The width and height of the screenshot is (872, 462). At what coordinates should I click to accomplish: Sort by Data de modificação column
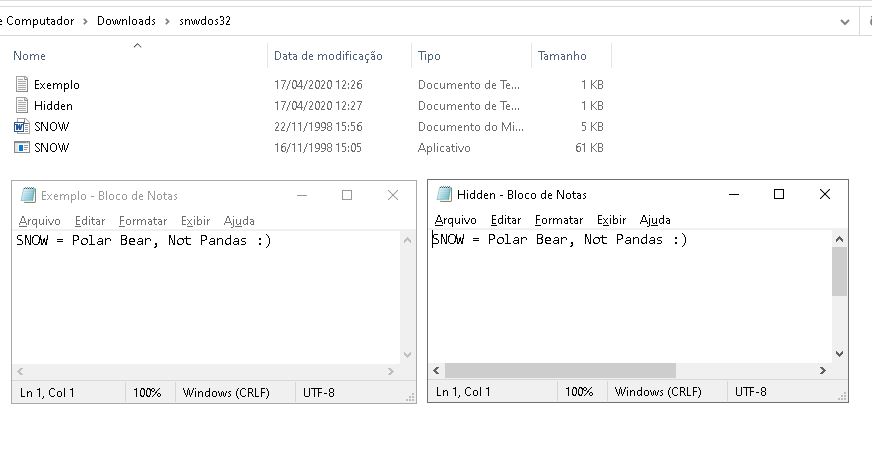[328, 56]
